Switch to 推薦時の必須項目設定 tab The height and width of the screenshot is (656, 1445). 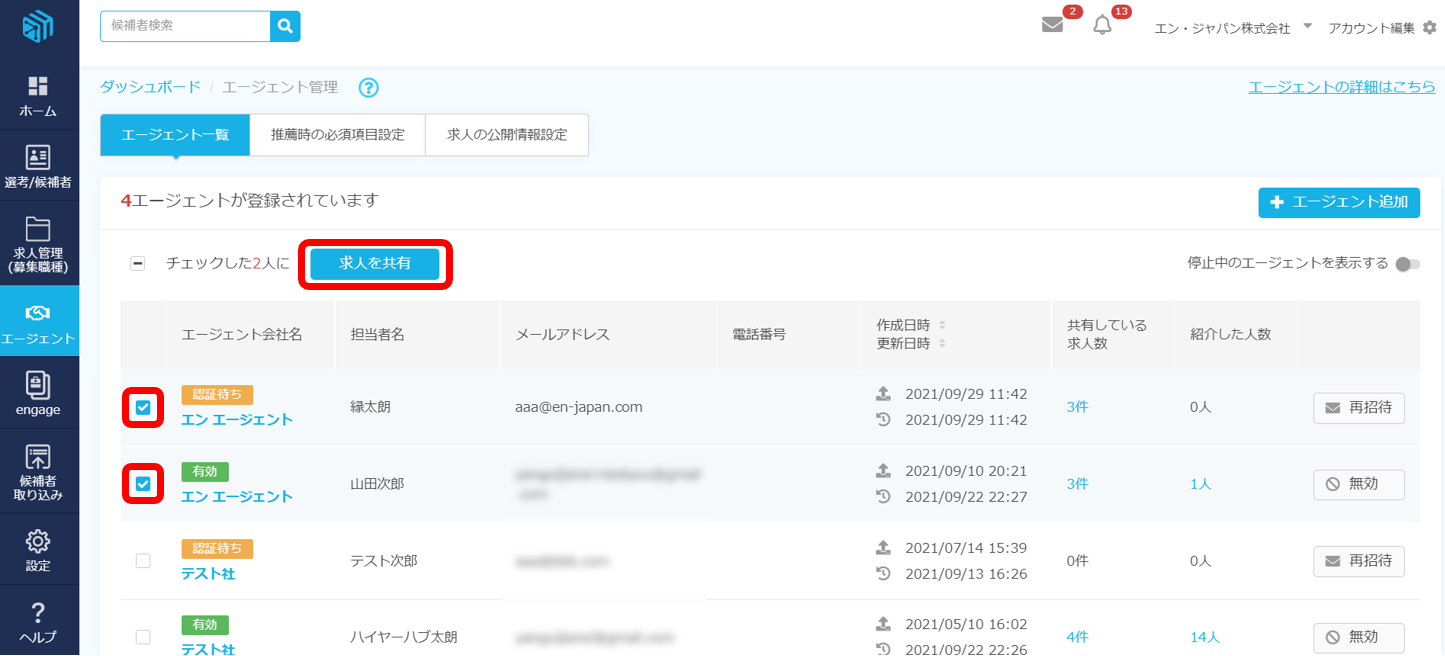[x=337, y=135]
